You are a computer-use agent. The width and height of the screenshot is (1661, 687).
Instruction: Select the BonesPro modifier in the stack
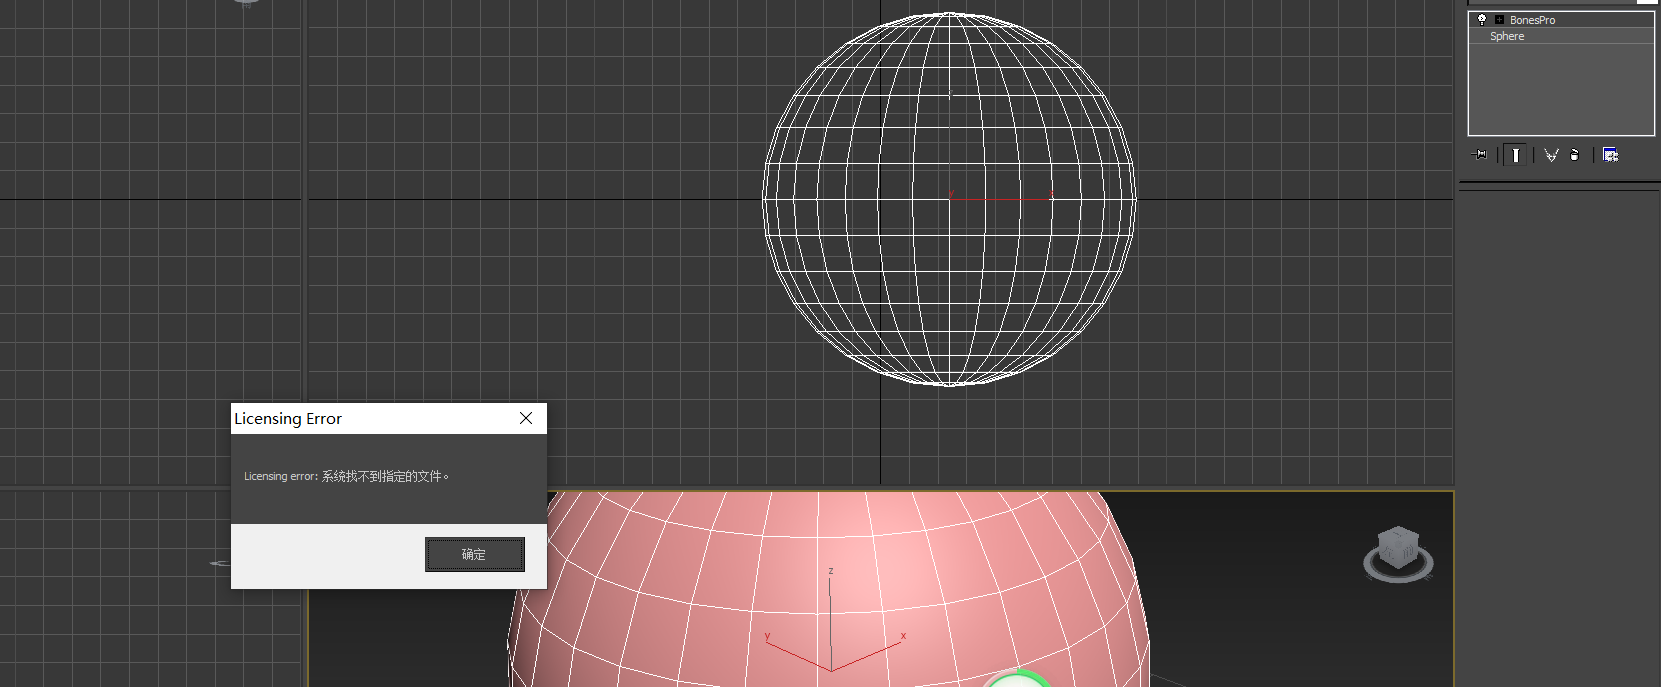1532,20
